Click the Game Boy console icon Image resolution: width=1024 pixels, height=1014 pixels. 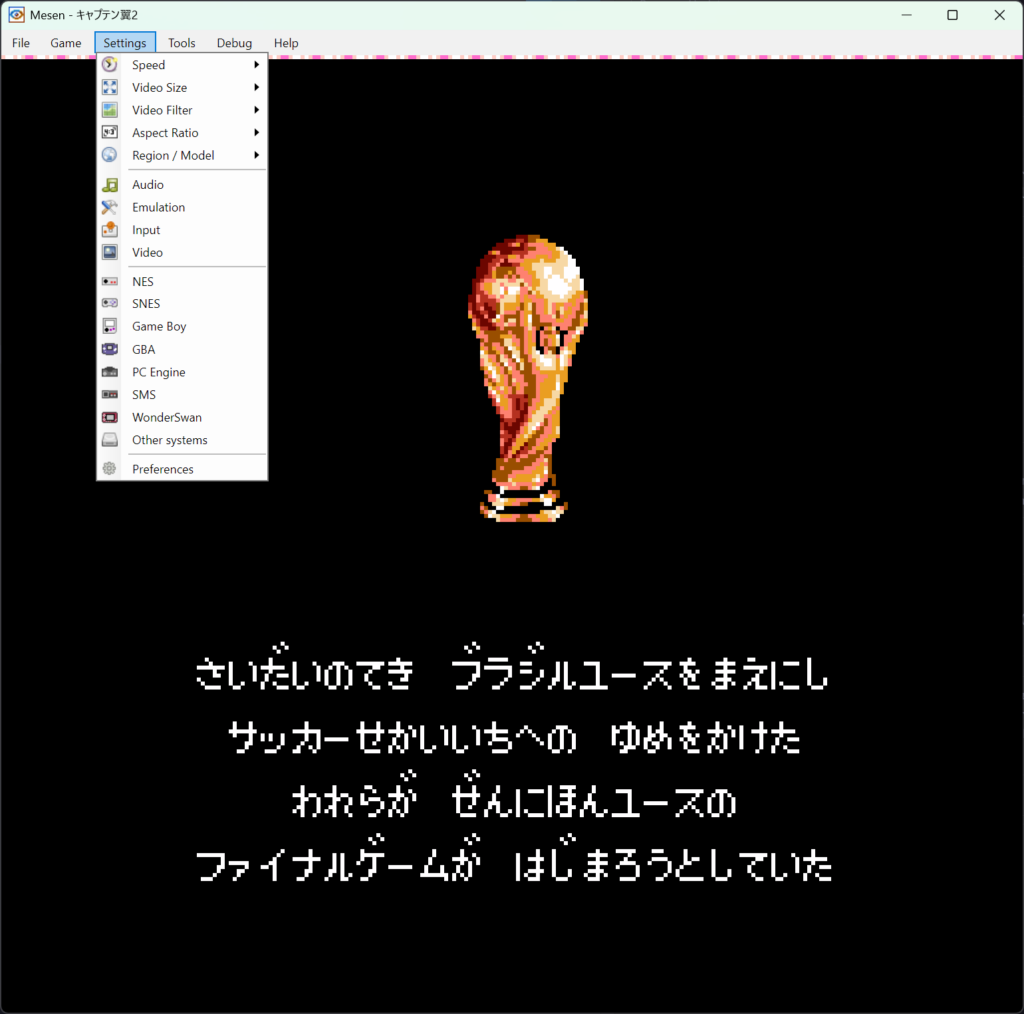click(x=110, y=327)
